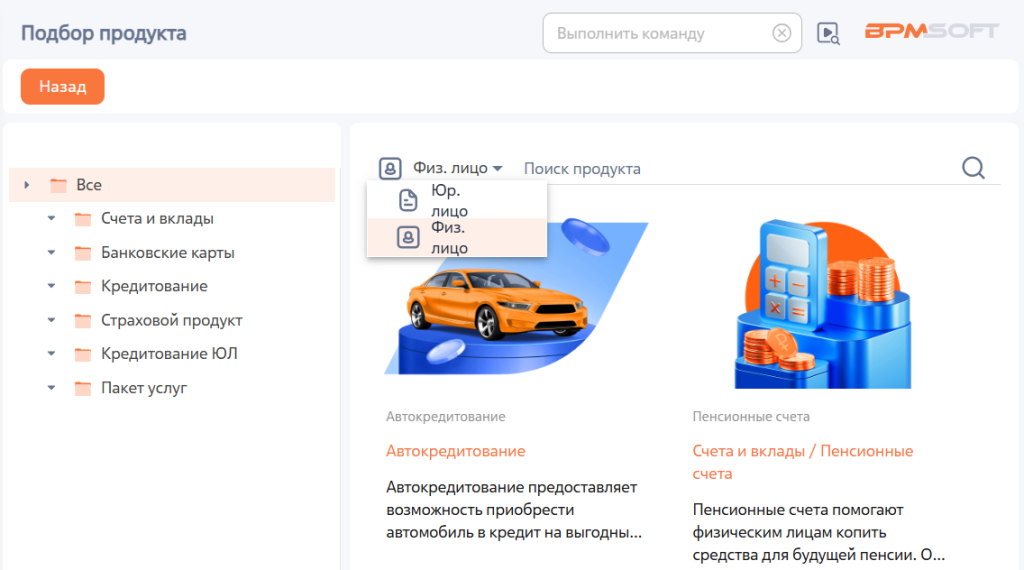Click gray Пенсионные счета category label
Image resolution: width=1024 pixels, height=570 pixels.
(x=751, y=417)
